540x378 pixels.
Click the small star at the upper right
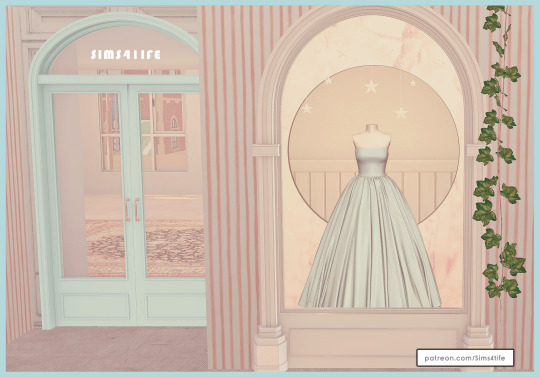413,83
